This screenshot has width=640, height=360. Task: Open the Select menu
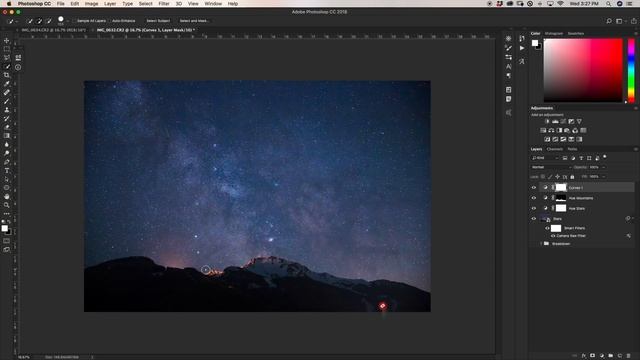tap(145, 4)
